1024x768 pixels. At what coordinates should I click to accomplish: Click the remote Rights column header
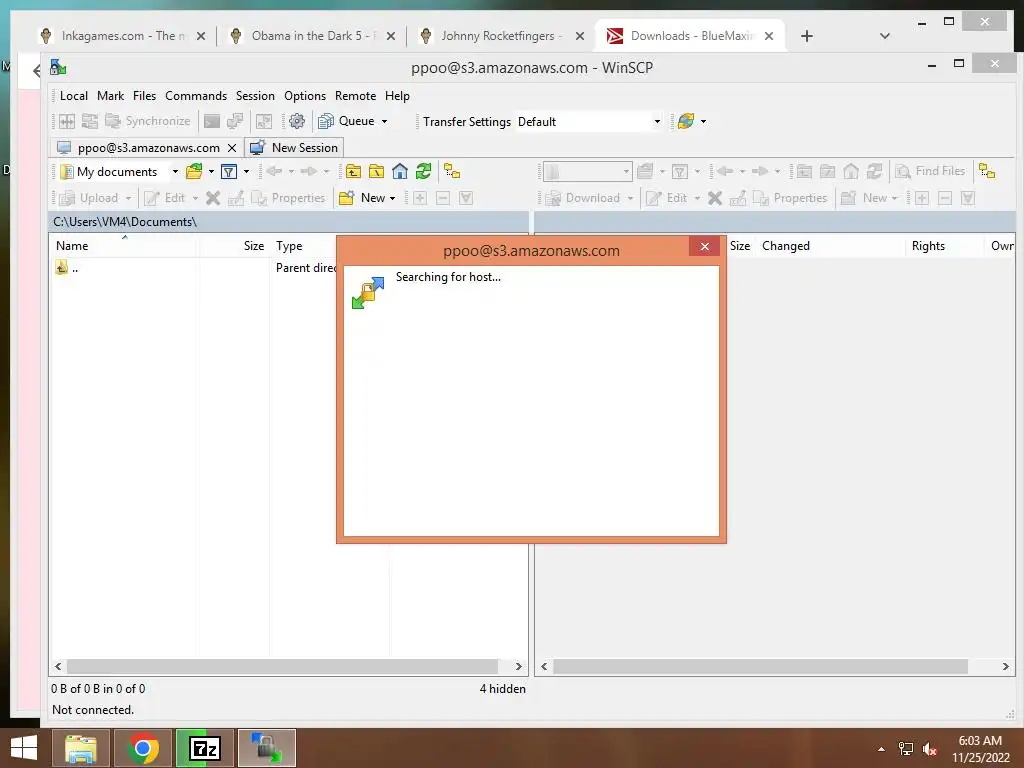coord(945,246)
